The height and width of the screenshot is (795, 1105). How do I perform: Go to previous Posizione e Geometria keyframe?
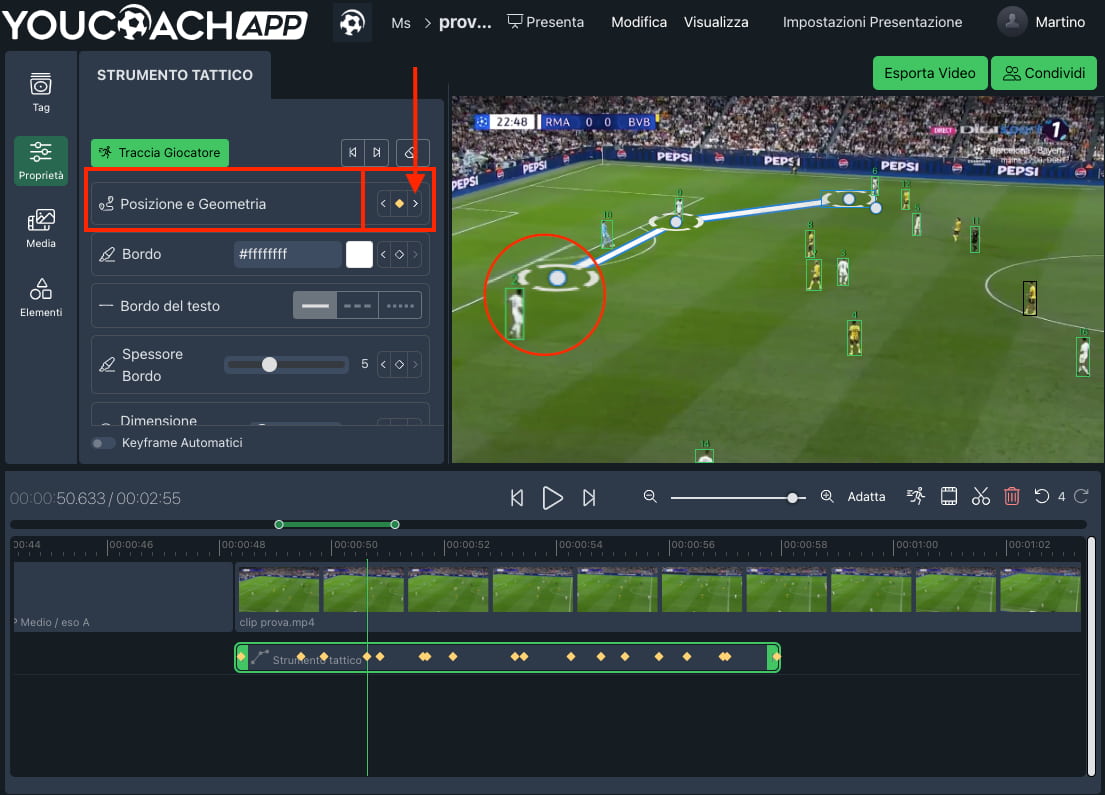(x=383, y=202)
